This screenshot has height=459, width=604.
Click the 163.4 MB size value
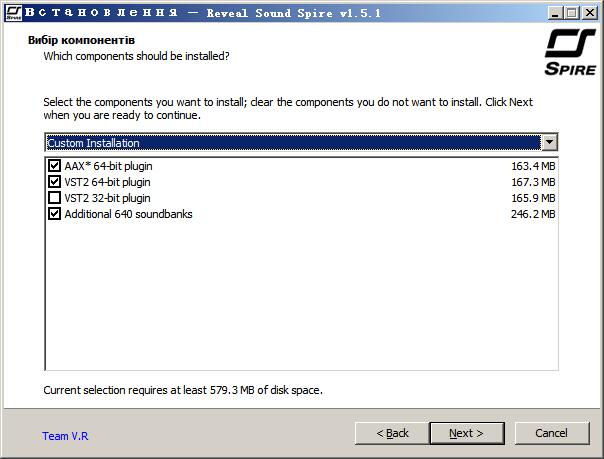pyautogui.click(x=533, y=166)
